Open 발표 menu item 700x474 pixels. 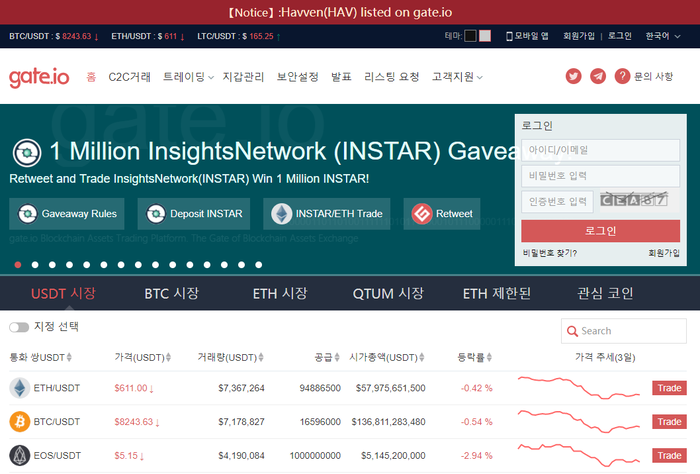point(341,77)
